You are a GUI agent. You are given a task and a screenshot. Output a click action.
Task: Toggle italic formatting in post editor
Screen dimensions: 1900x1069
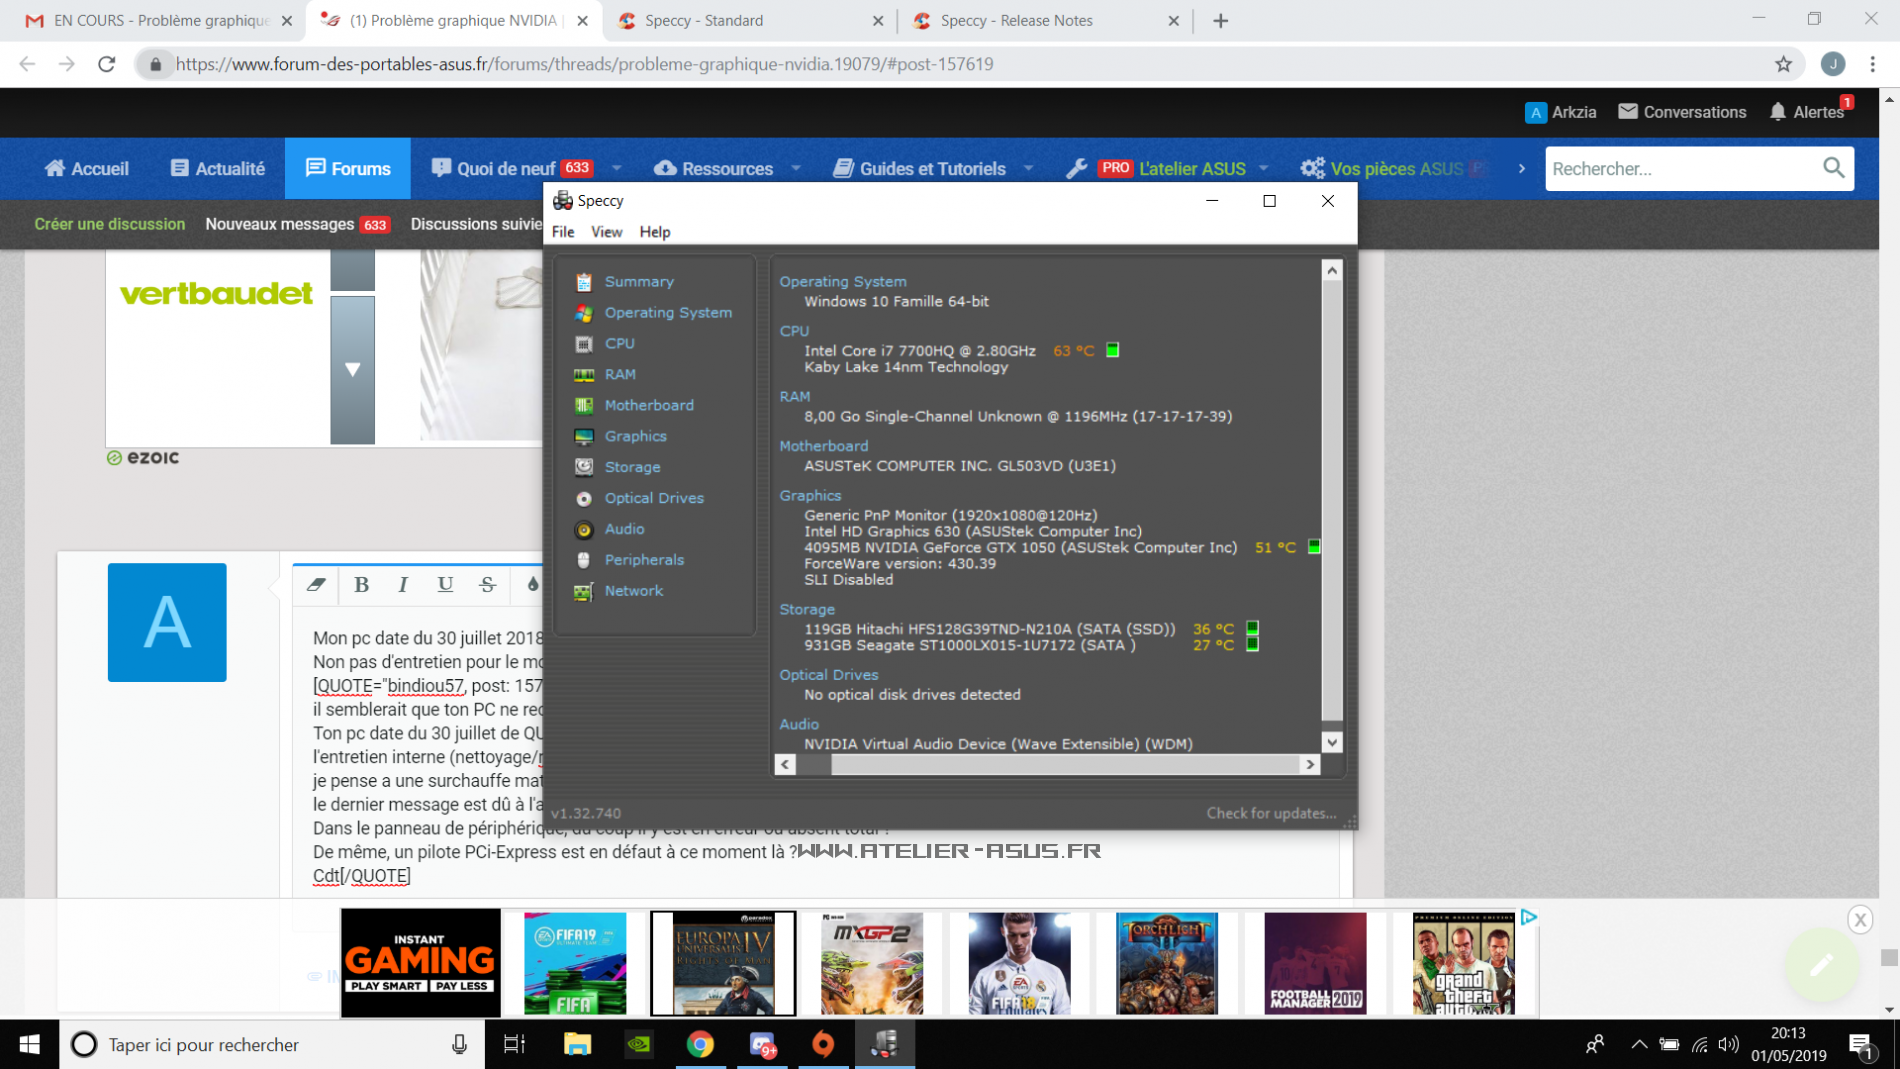(403, 585)
